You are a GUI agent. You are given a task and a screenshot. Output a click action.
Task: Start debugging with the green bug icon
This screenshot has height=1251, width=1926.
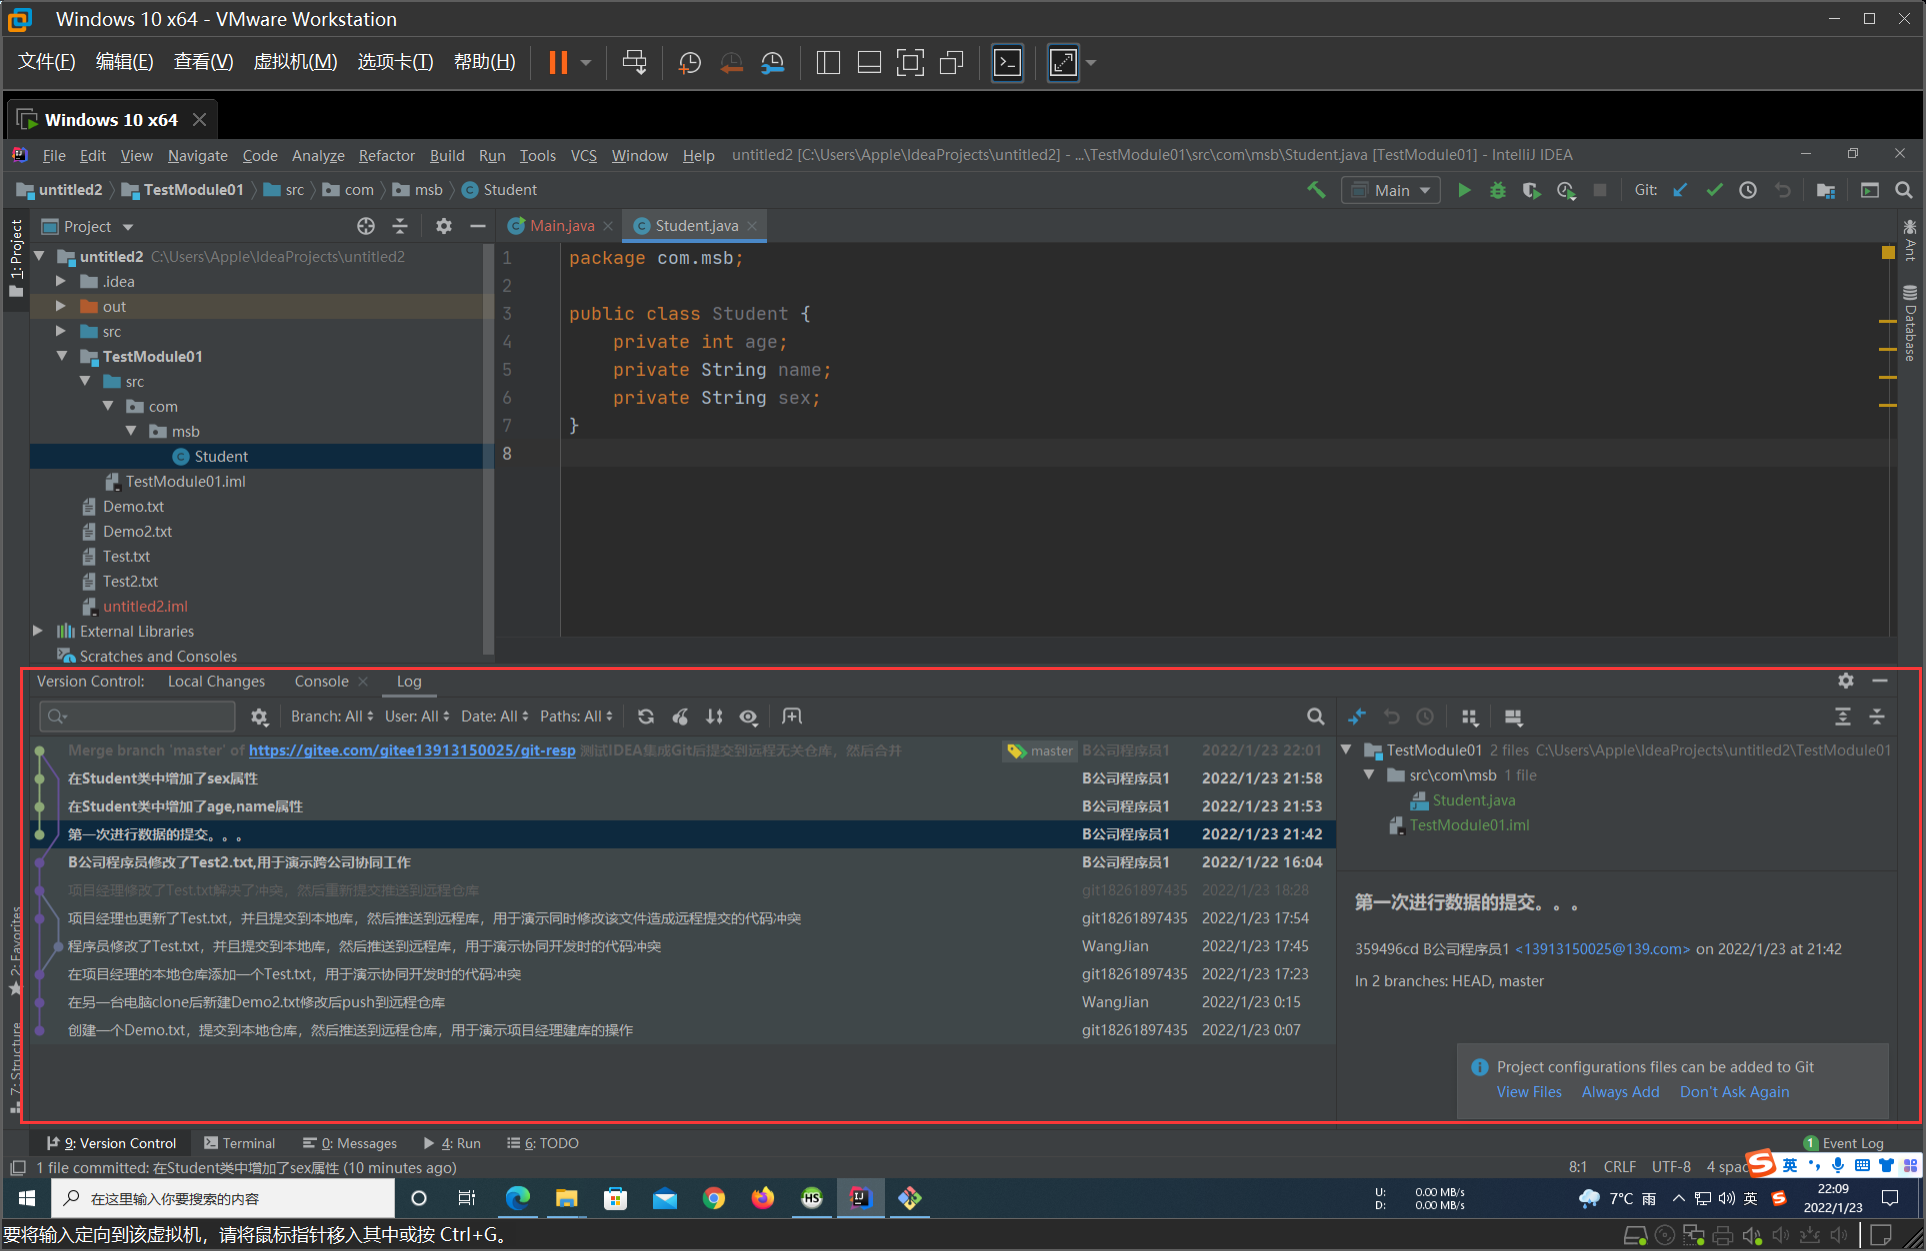tap(1498, 190)
